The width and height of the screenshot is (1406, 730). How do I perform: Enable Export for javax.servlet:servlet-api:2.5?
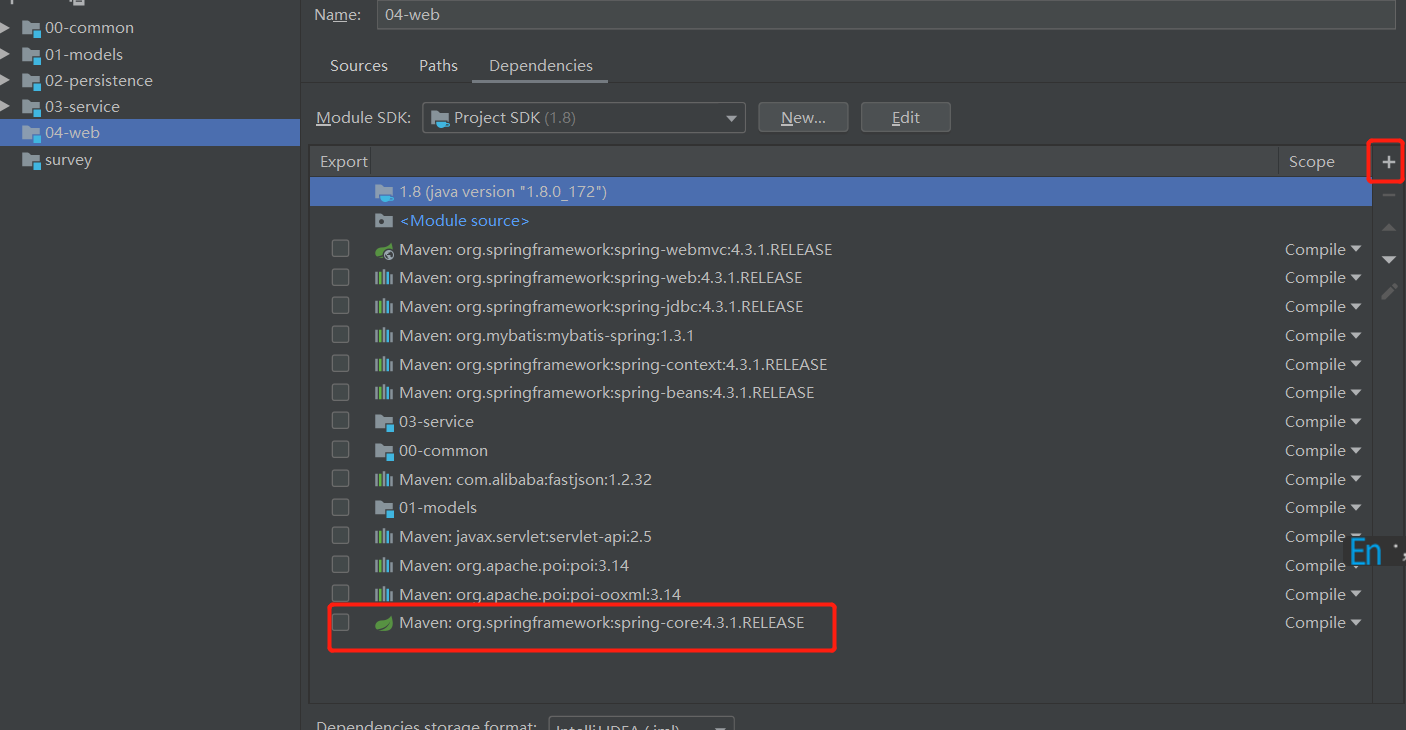tap(340, 536)
